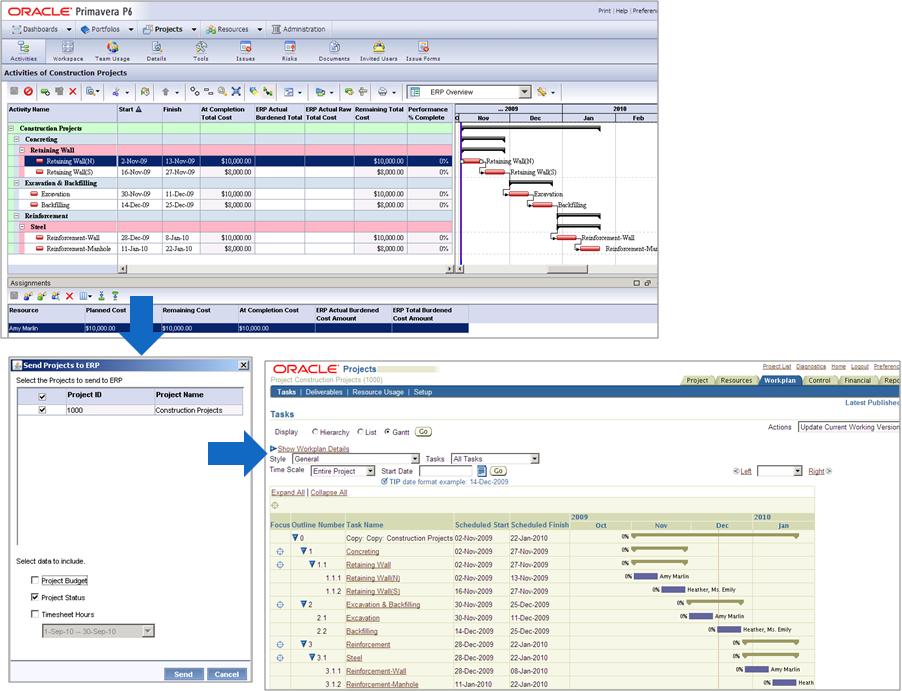Viewport: 902px width, 691px height.
Task: Collapse outline 1.1 Retaining Wall triangle
Action: click(x=312, y=564)
